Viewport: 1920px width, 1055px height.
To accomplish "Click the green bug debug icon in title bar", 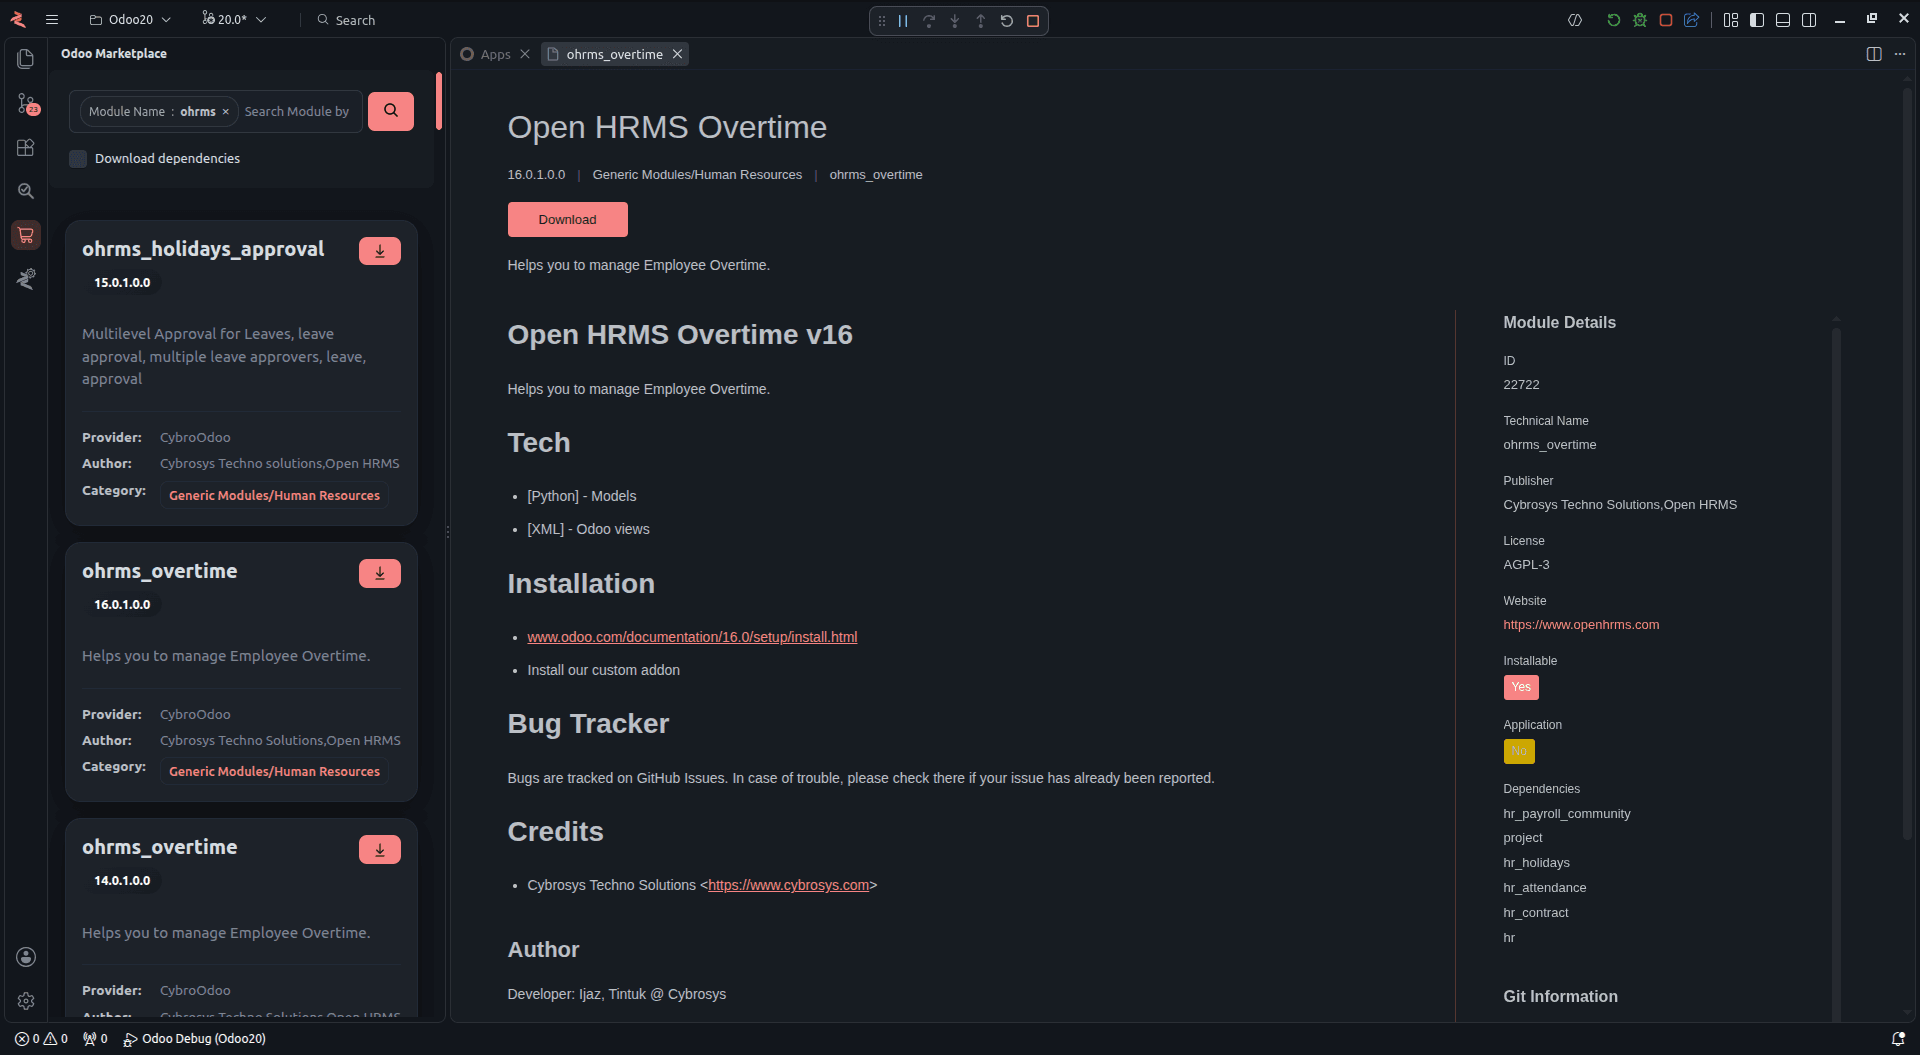I will pos(1640,20).
